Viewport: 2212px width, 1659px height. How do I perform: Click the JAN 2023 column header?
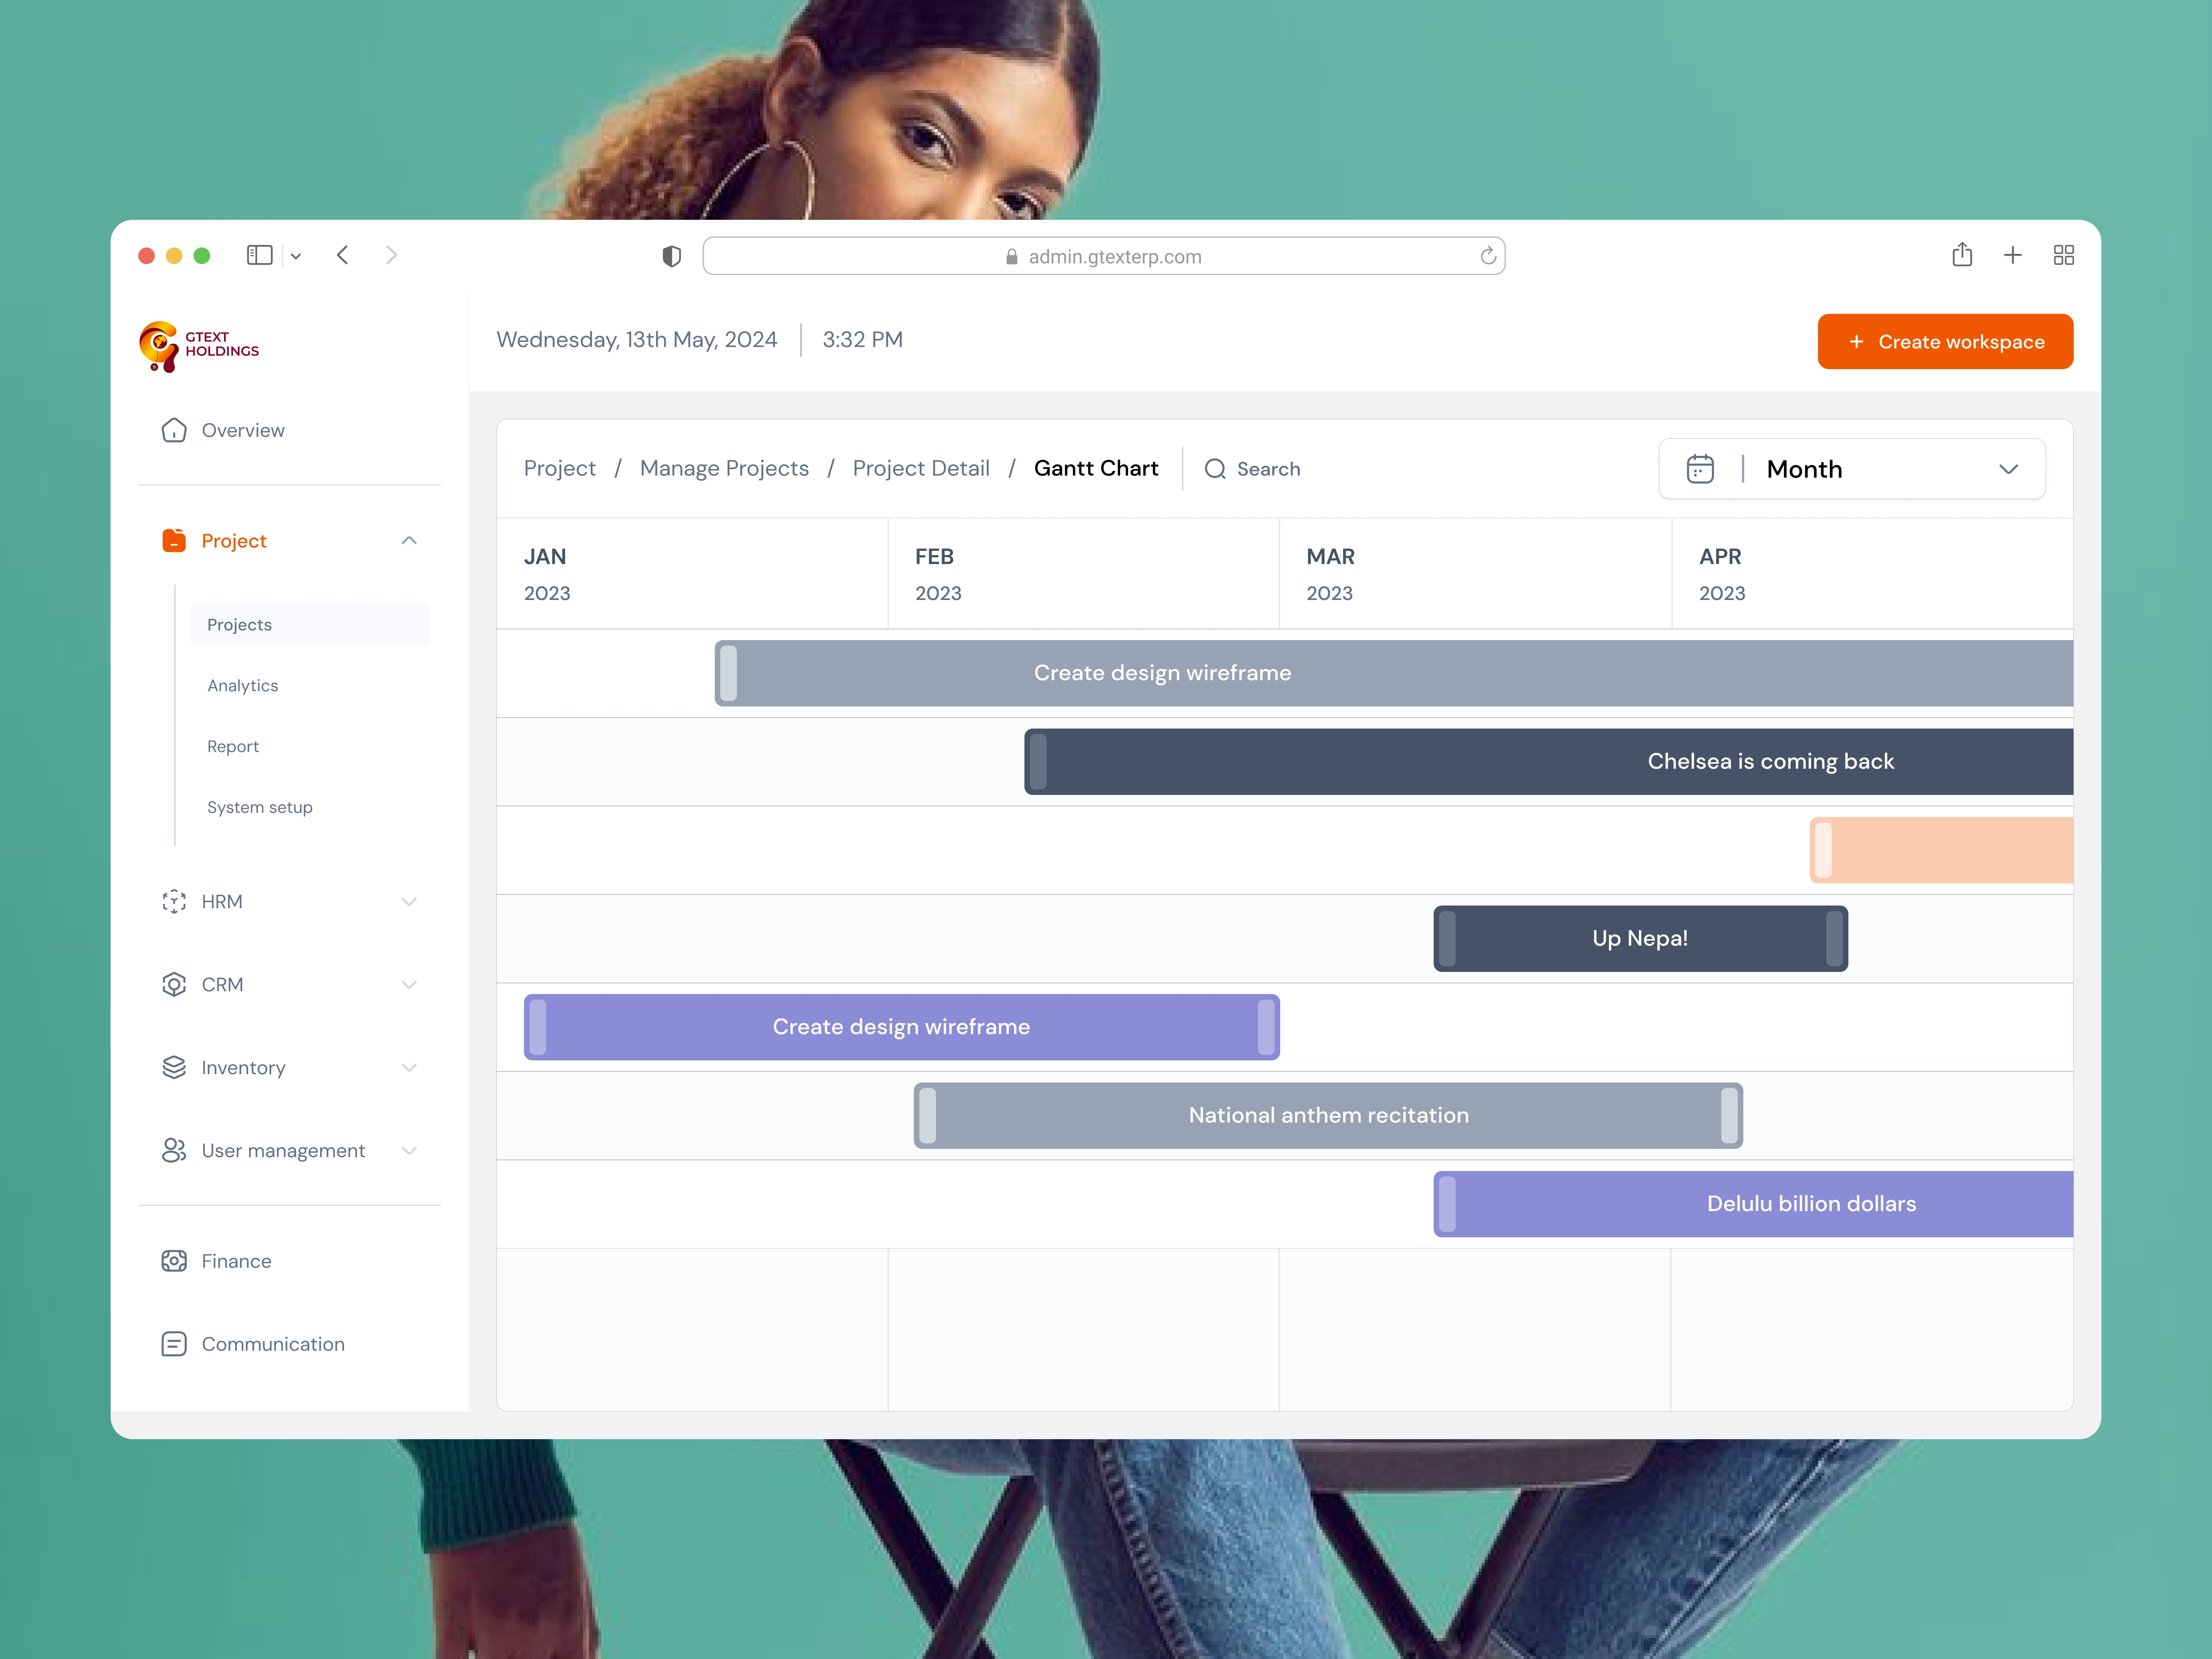(x=692, y=574)
